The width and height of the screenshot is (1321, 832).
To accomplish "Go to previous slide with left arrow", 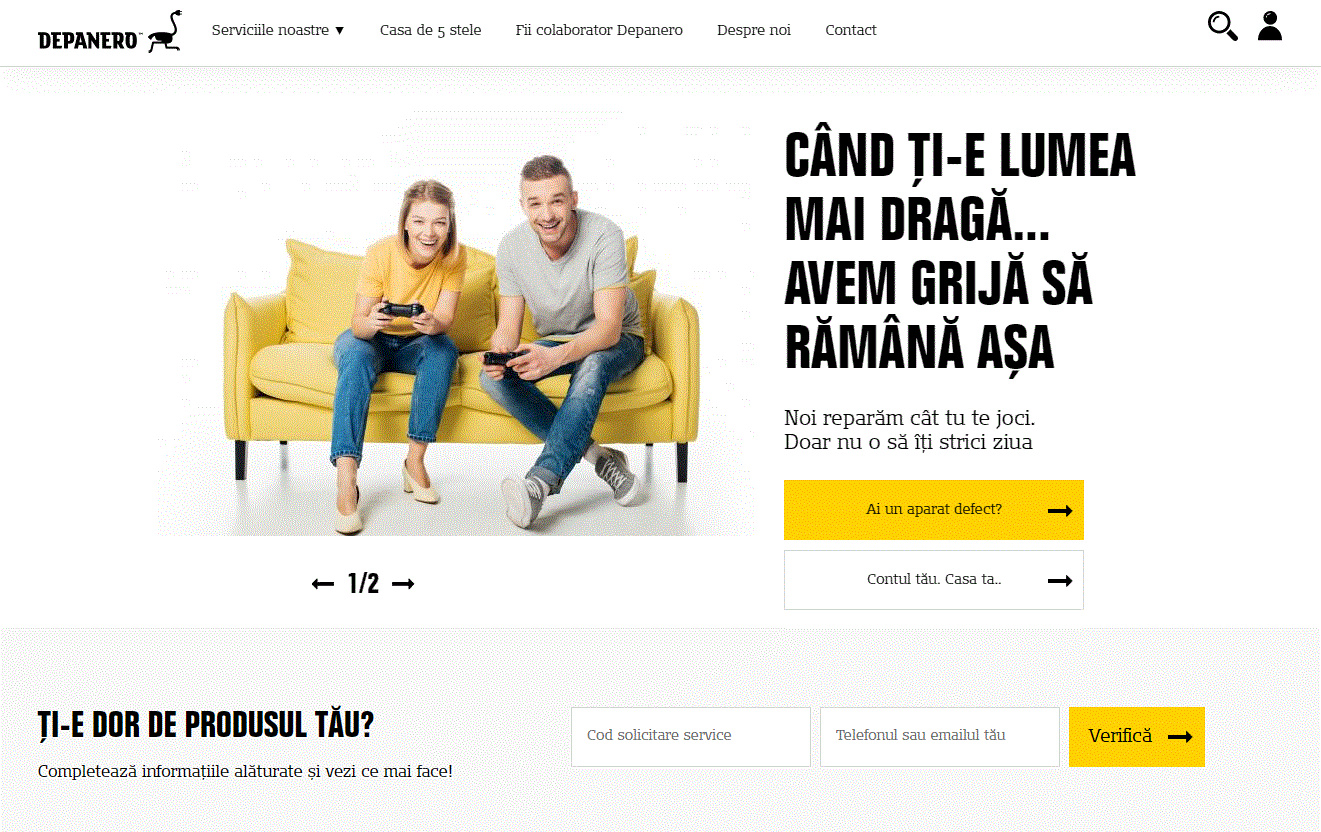I will coord(323,584).
